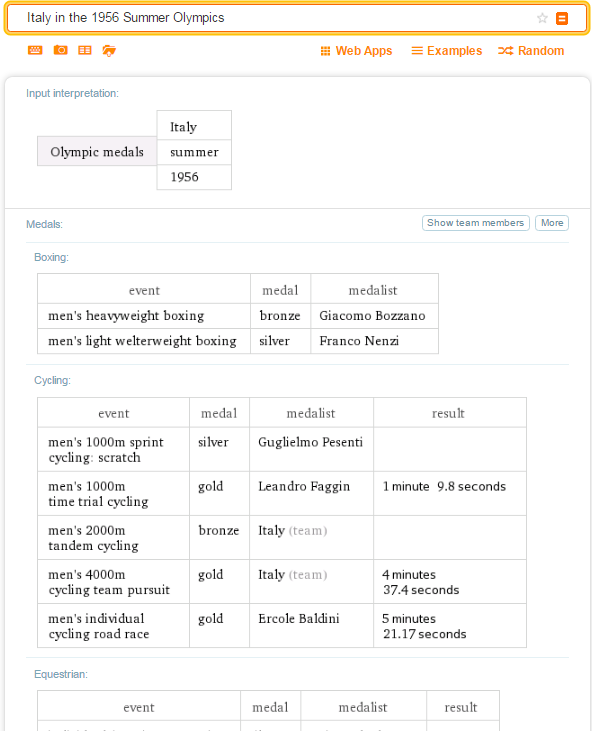Click men's 2000m tandem cycling event
Image resolution: width=592 pixels, height=731 pixels.
[93, 538]
